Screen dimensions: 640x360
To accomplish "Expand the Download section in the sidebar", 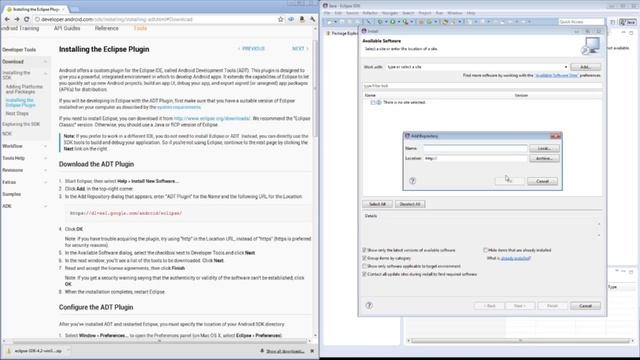I will 45,62.
